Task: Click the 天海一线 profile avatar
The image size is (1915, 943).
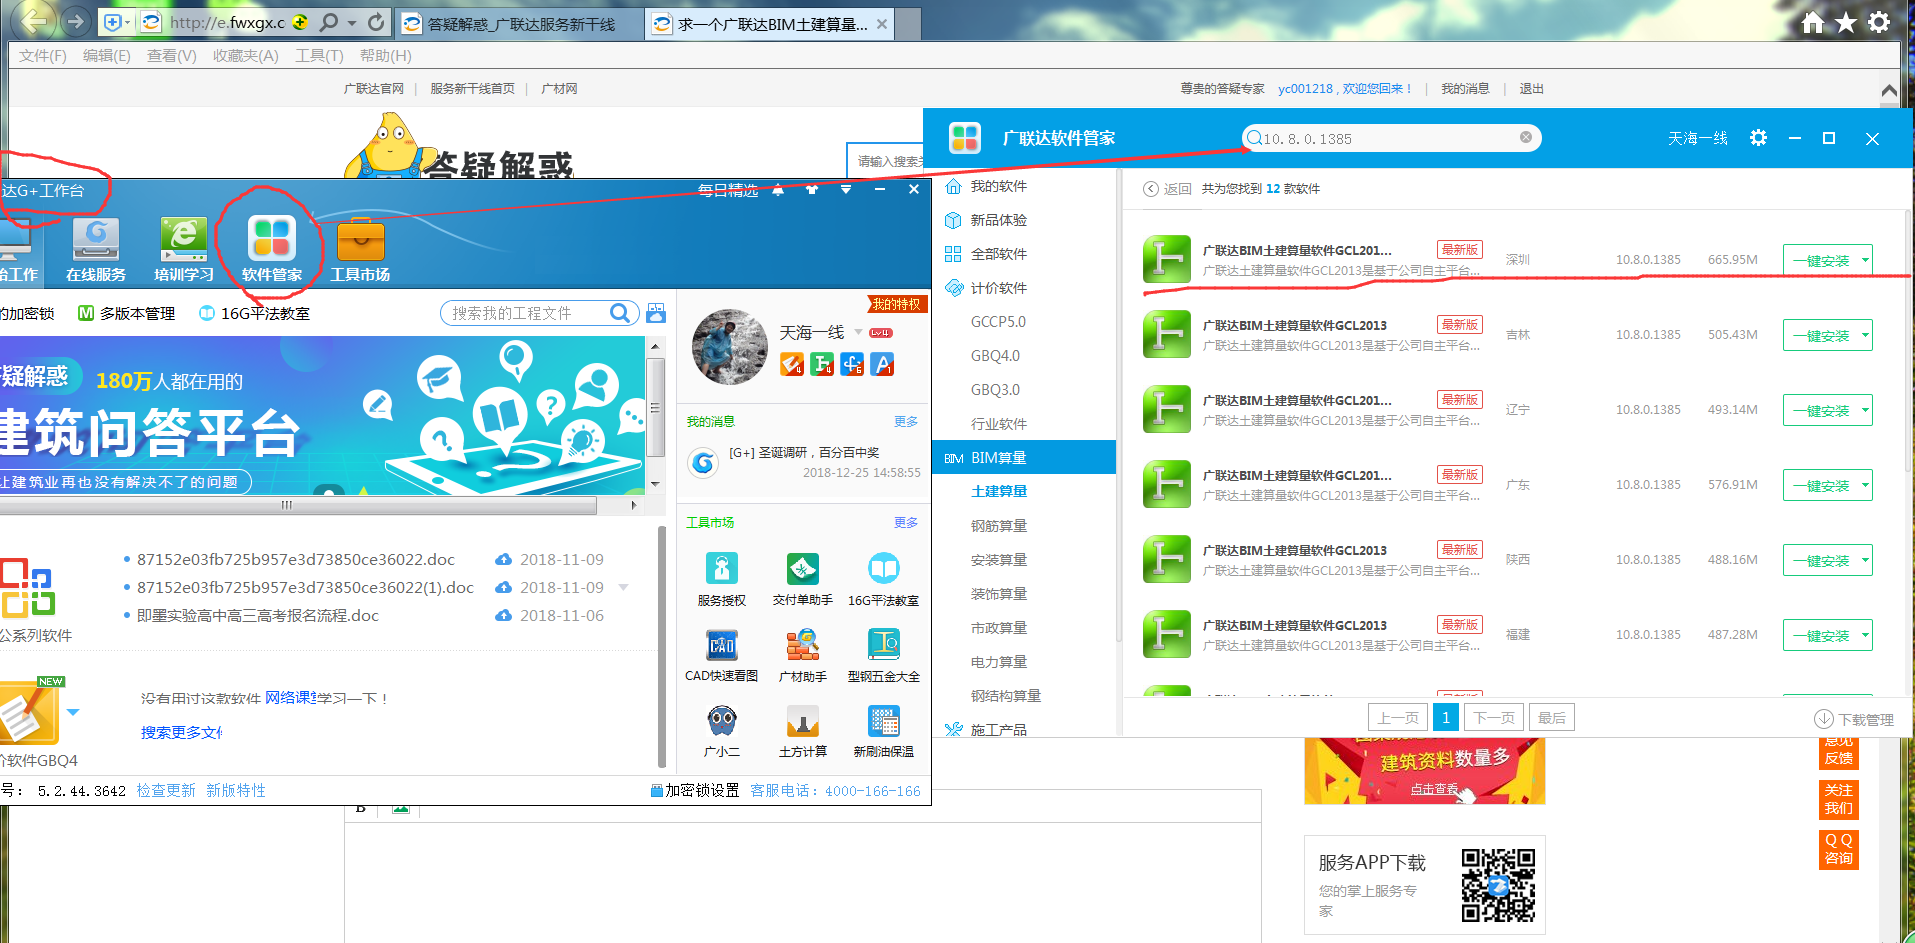Action: pos(730,347)
